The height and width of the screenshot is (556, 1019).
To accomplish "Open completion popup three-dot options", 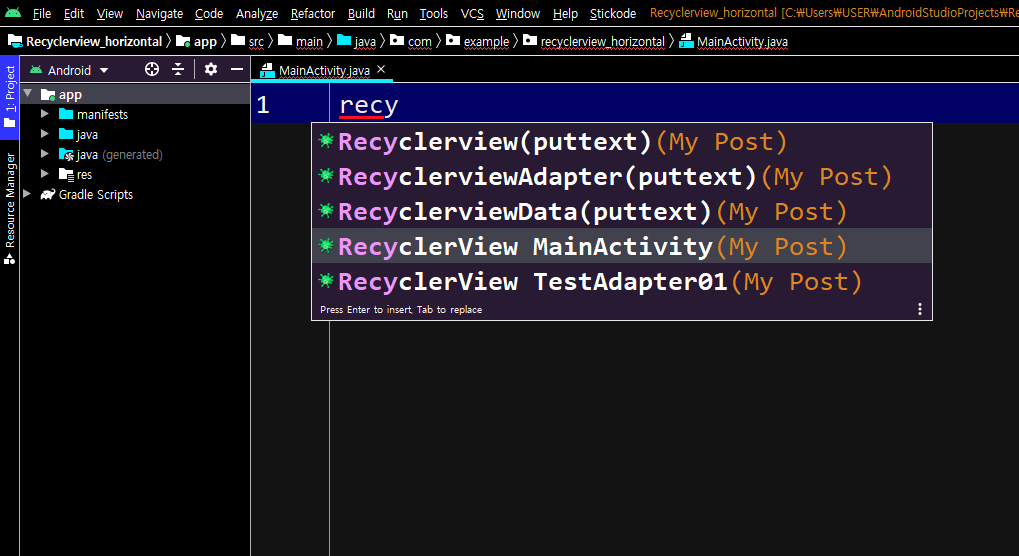I will (x=920, y=309).
